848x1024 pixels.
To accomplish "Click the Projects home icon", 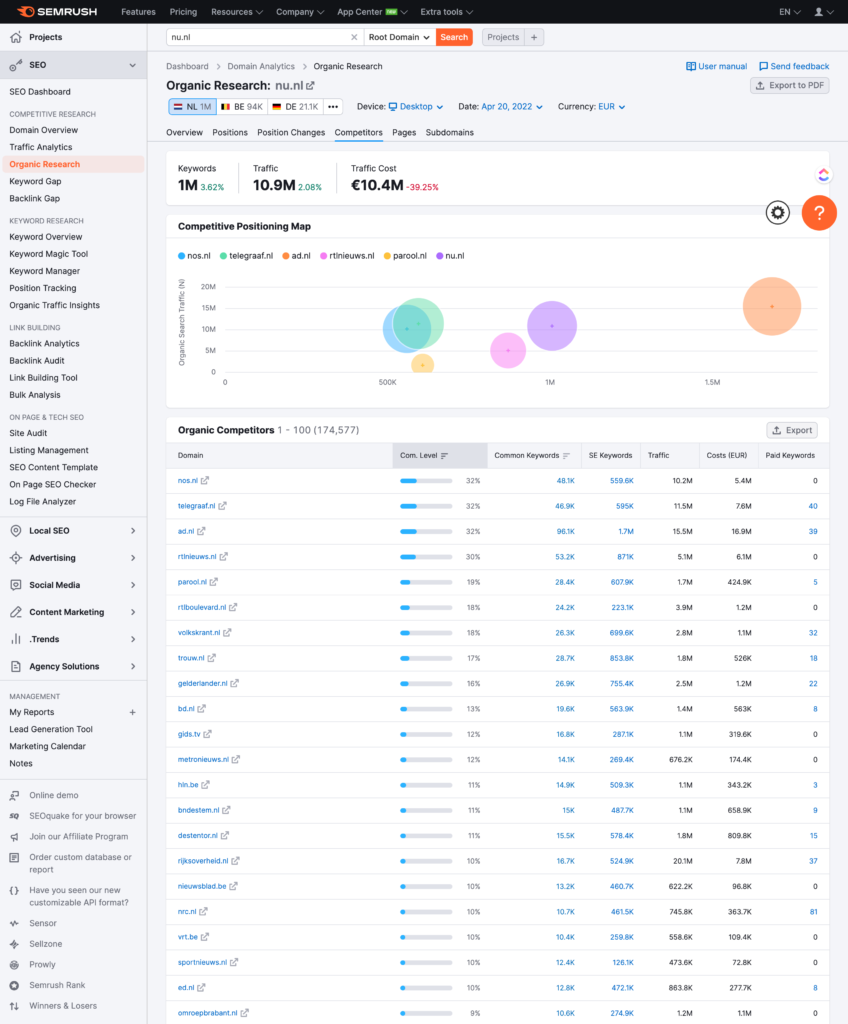I will click(16, 37).
